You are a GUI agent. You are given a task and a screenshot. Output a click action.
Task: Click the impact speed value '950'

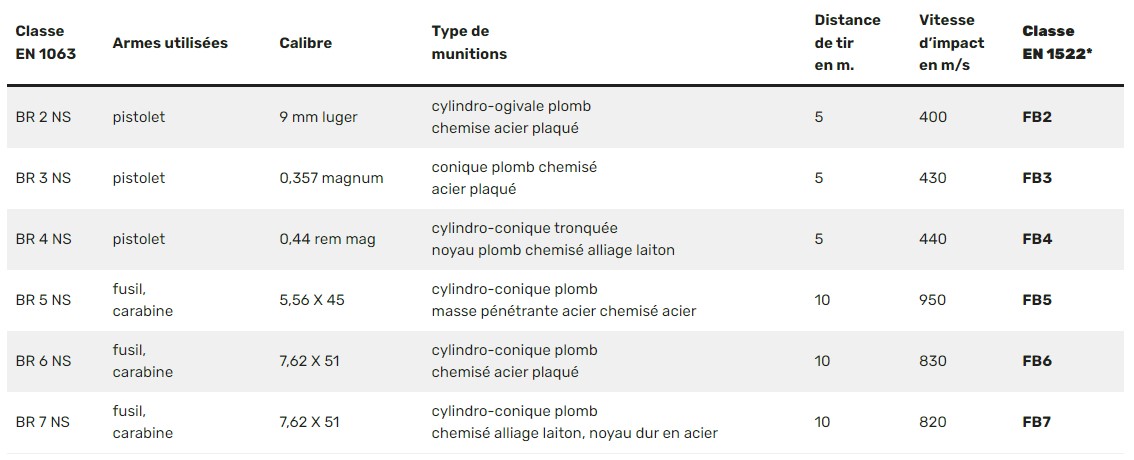(x=932, y=300)
